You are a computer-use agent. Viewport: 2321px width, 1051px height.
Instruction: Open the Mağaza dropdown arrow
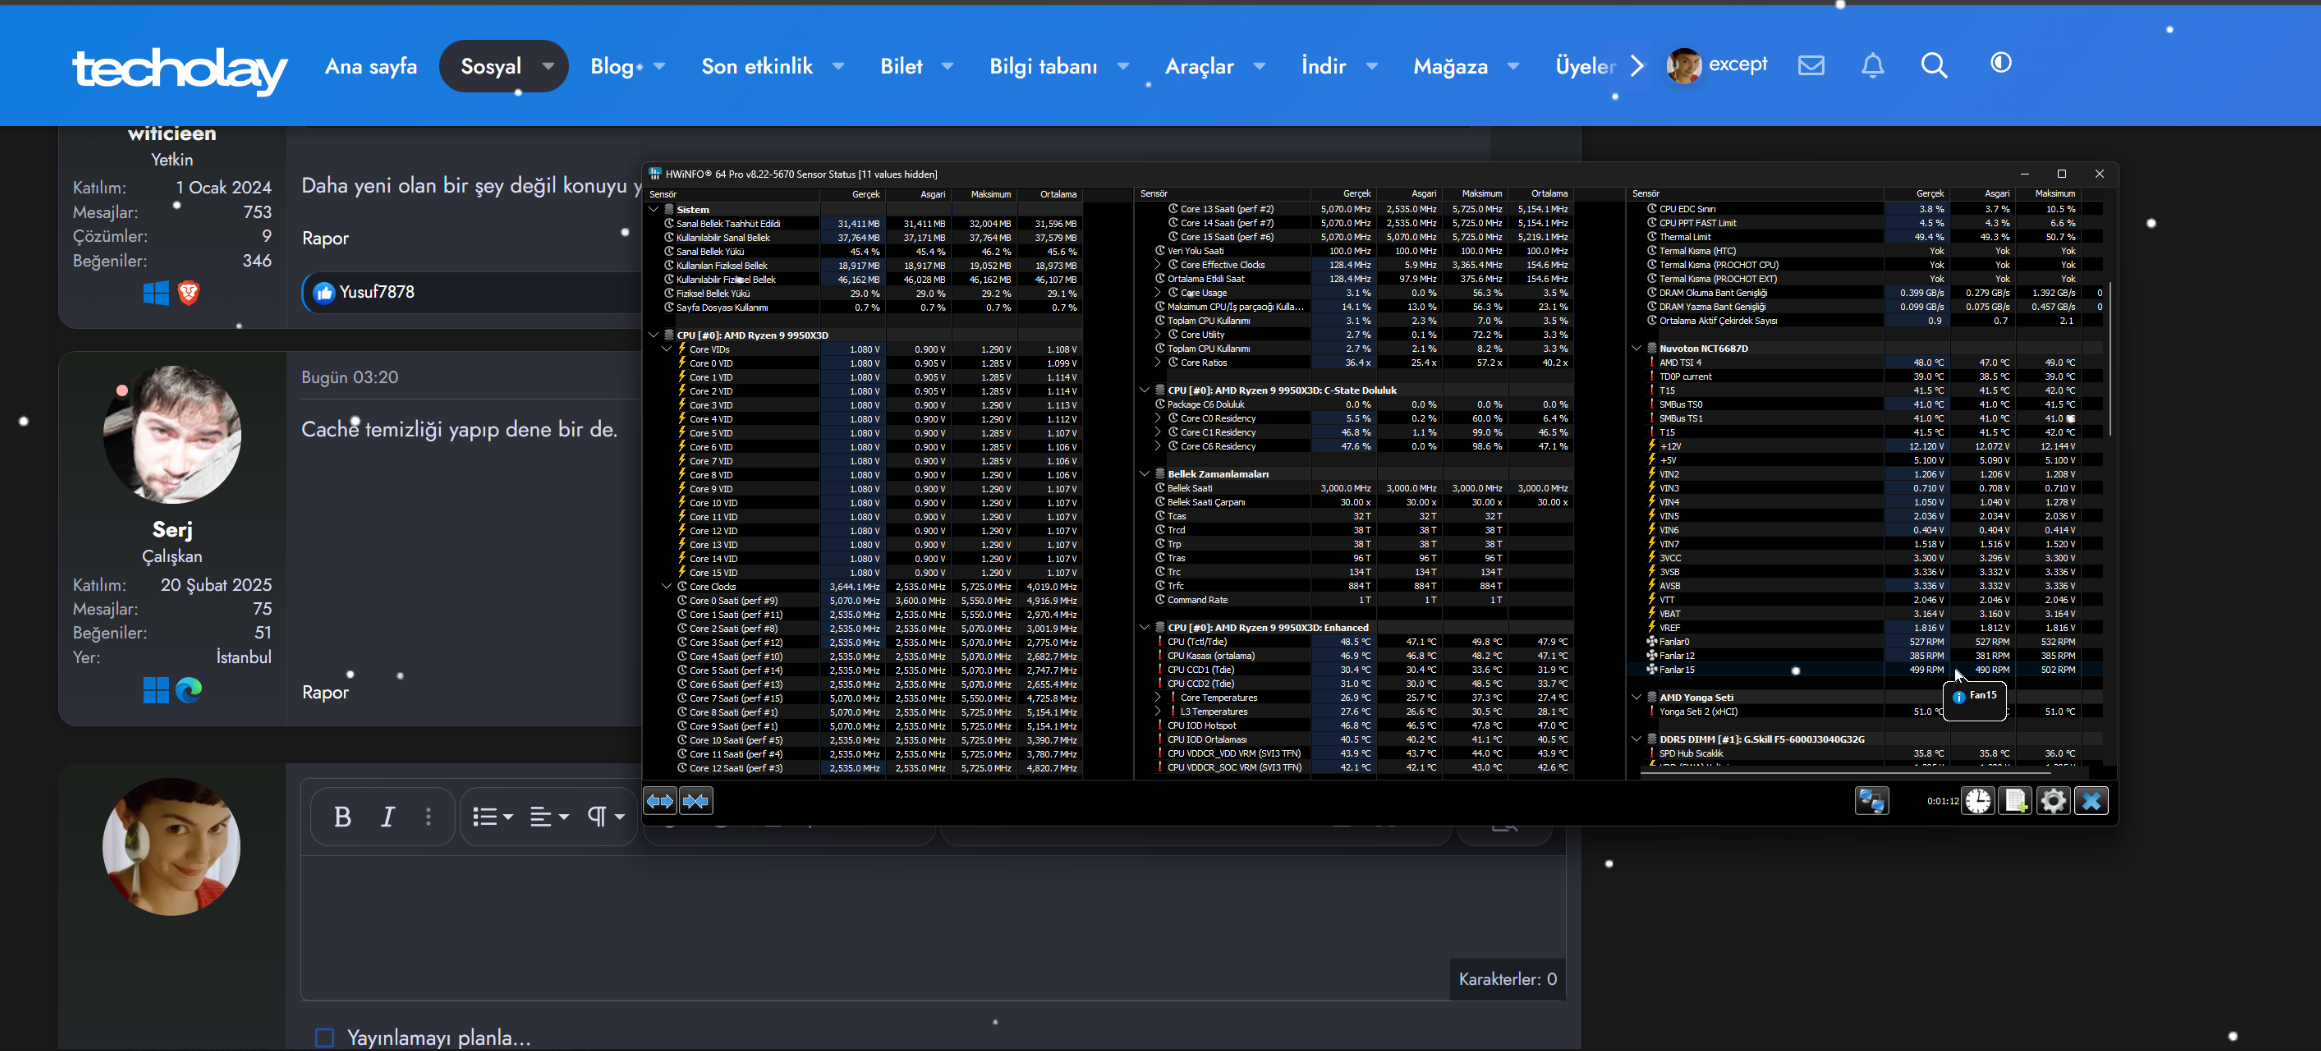pos(1513,67)
